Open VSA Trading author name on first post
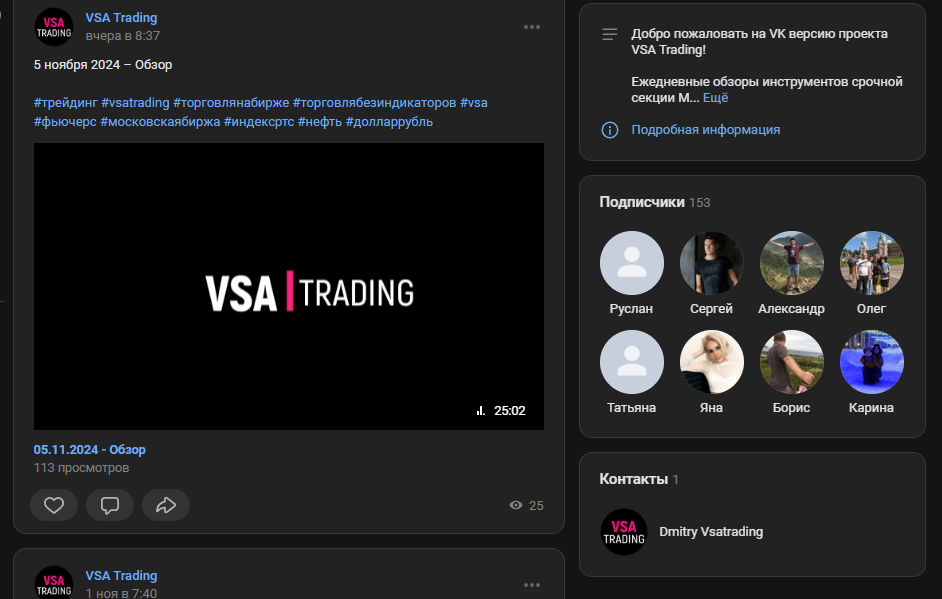The height and width of the screenshot is (599, 942). click(x=121, y=18)
